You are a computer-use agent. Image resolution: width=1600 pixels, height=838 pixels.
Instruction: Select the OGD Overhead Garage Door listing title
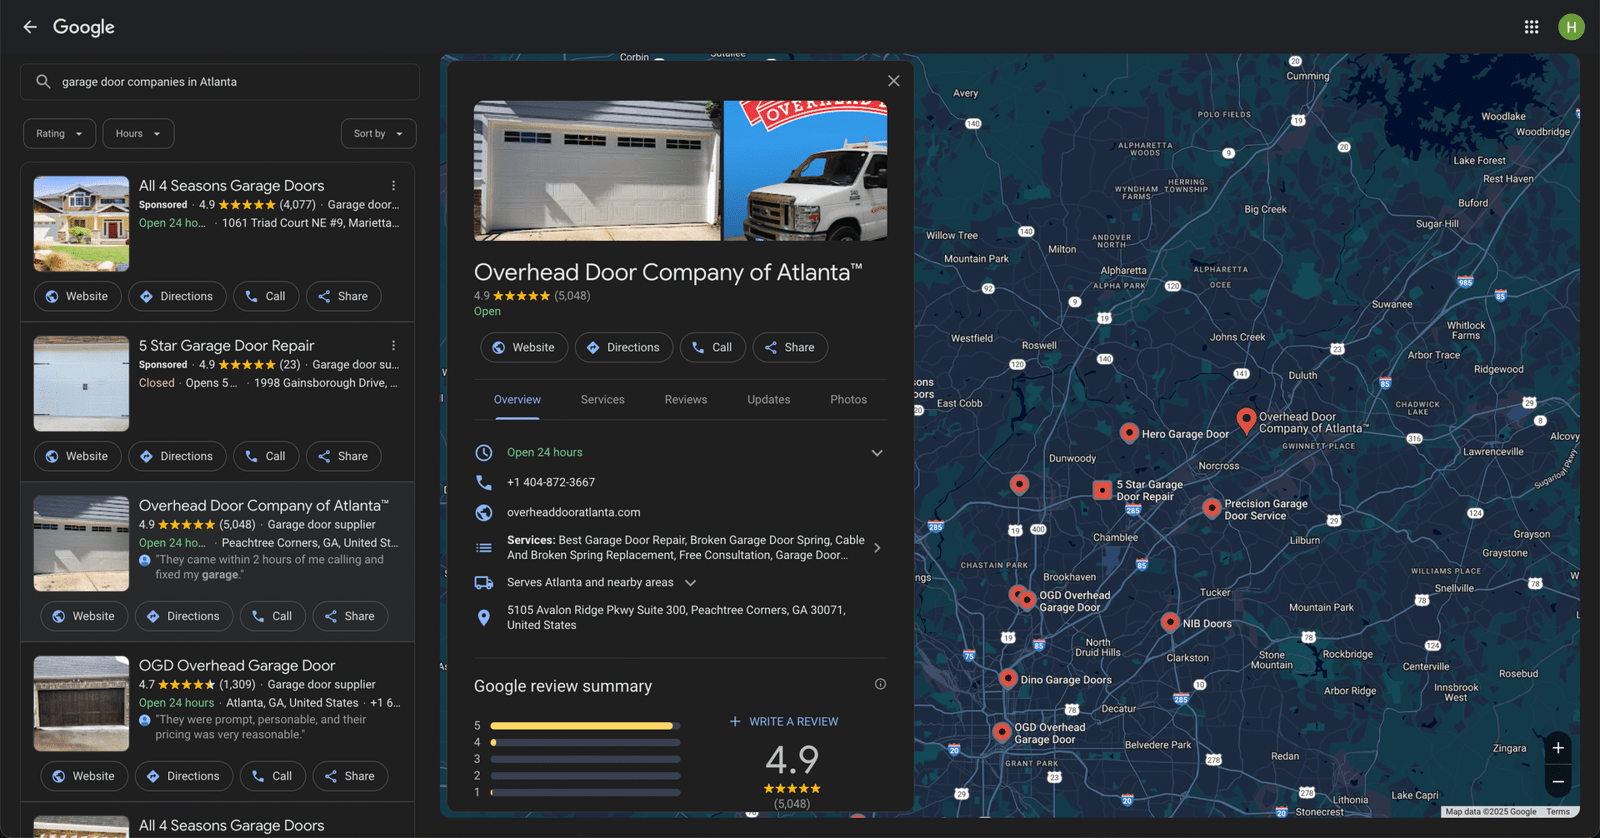click(x=237, y=666)
